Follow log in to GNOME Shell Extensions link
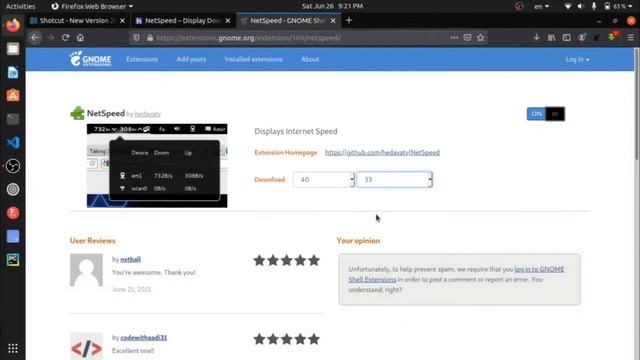Viewport: 640px width, 360px height. point(456,274)
